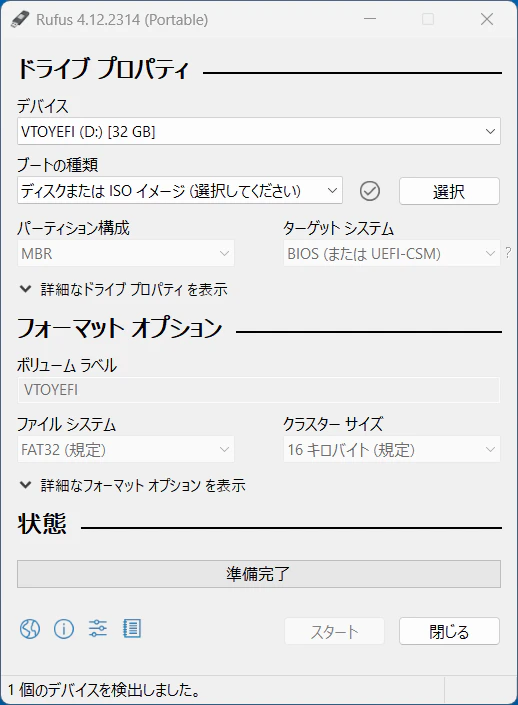Viewport: 518px width, 705px height.
Task: Open the ターゲット システム dropdown
Action: [x=392, y=253]
